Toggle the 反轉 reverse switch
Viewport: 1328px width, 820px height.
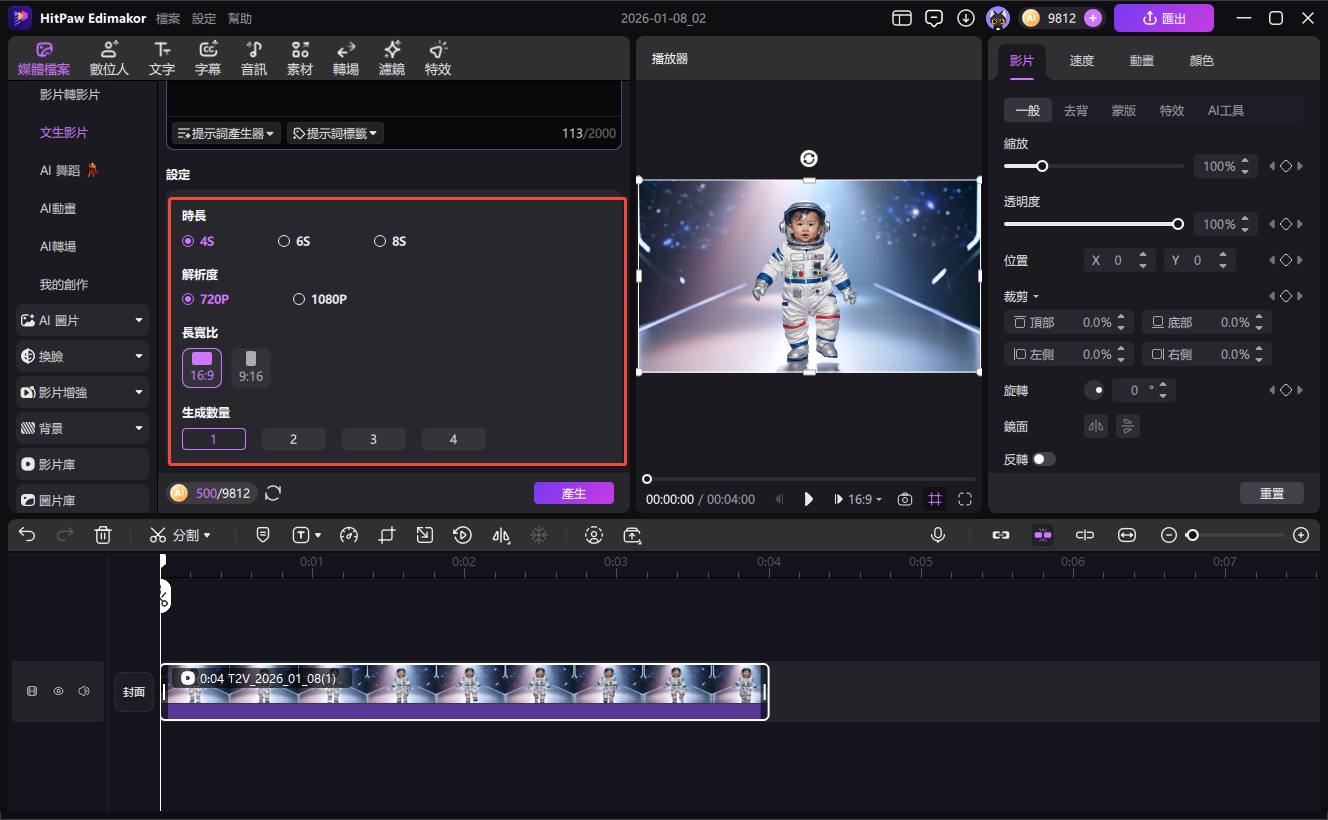pos(1043,459)
